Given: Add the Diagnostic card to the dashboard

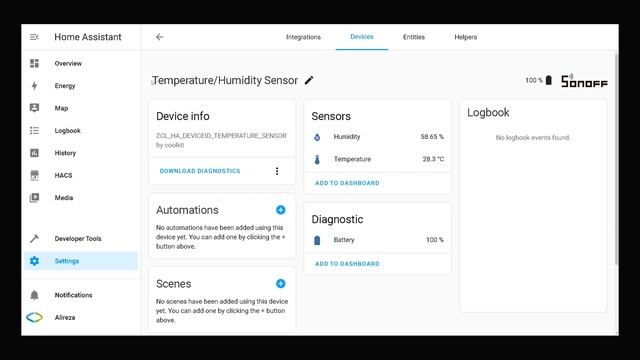Looking at the screenshot, I should (347, 264).
